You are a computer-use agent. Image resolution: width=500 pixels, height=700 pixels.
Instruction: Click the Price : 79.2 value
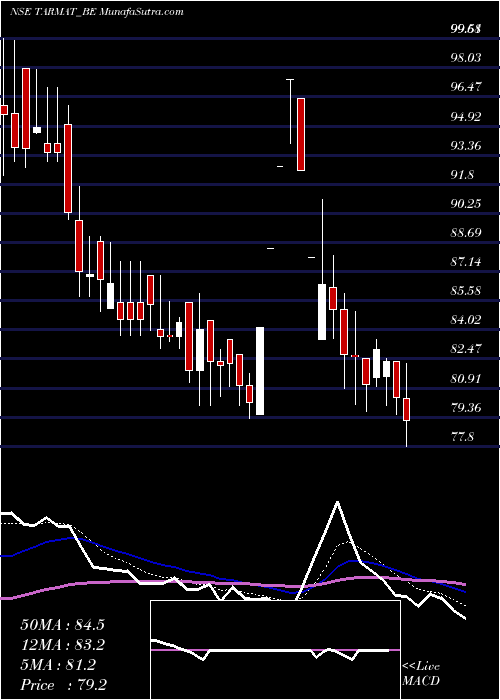[63, 685]
